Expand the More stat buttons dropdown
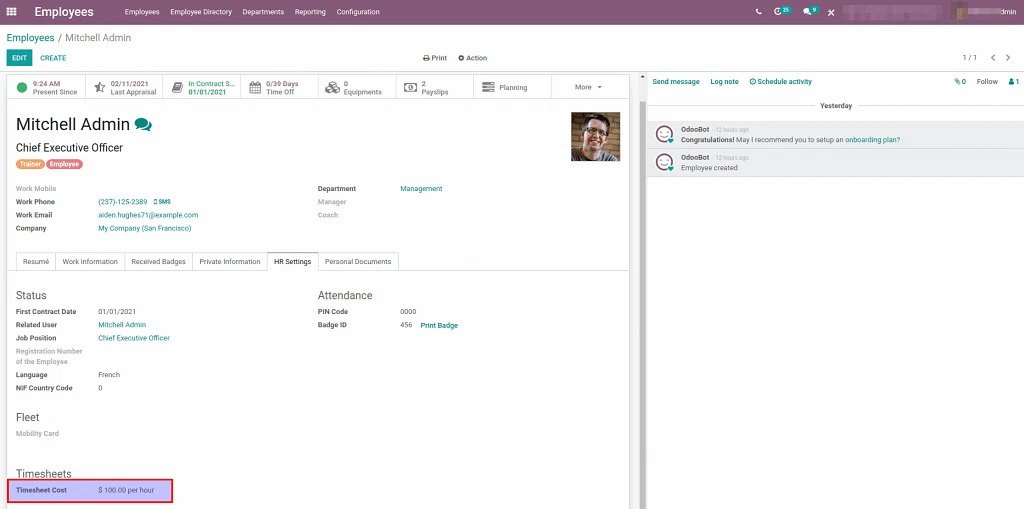This screenshot has width=1024, height=509. pos(588,88)
